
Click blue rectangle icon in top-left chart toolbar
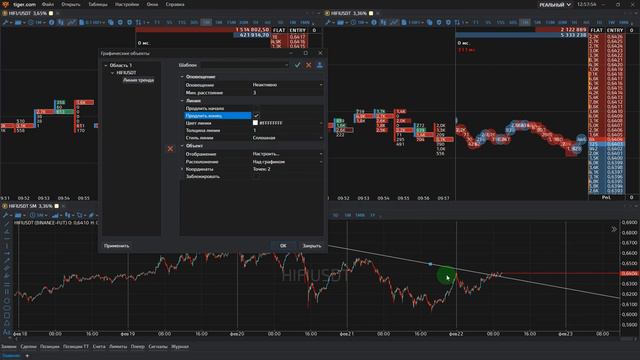pos(18,22)
